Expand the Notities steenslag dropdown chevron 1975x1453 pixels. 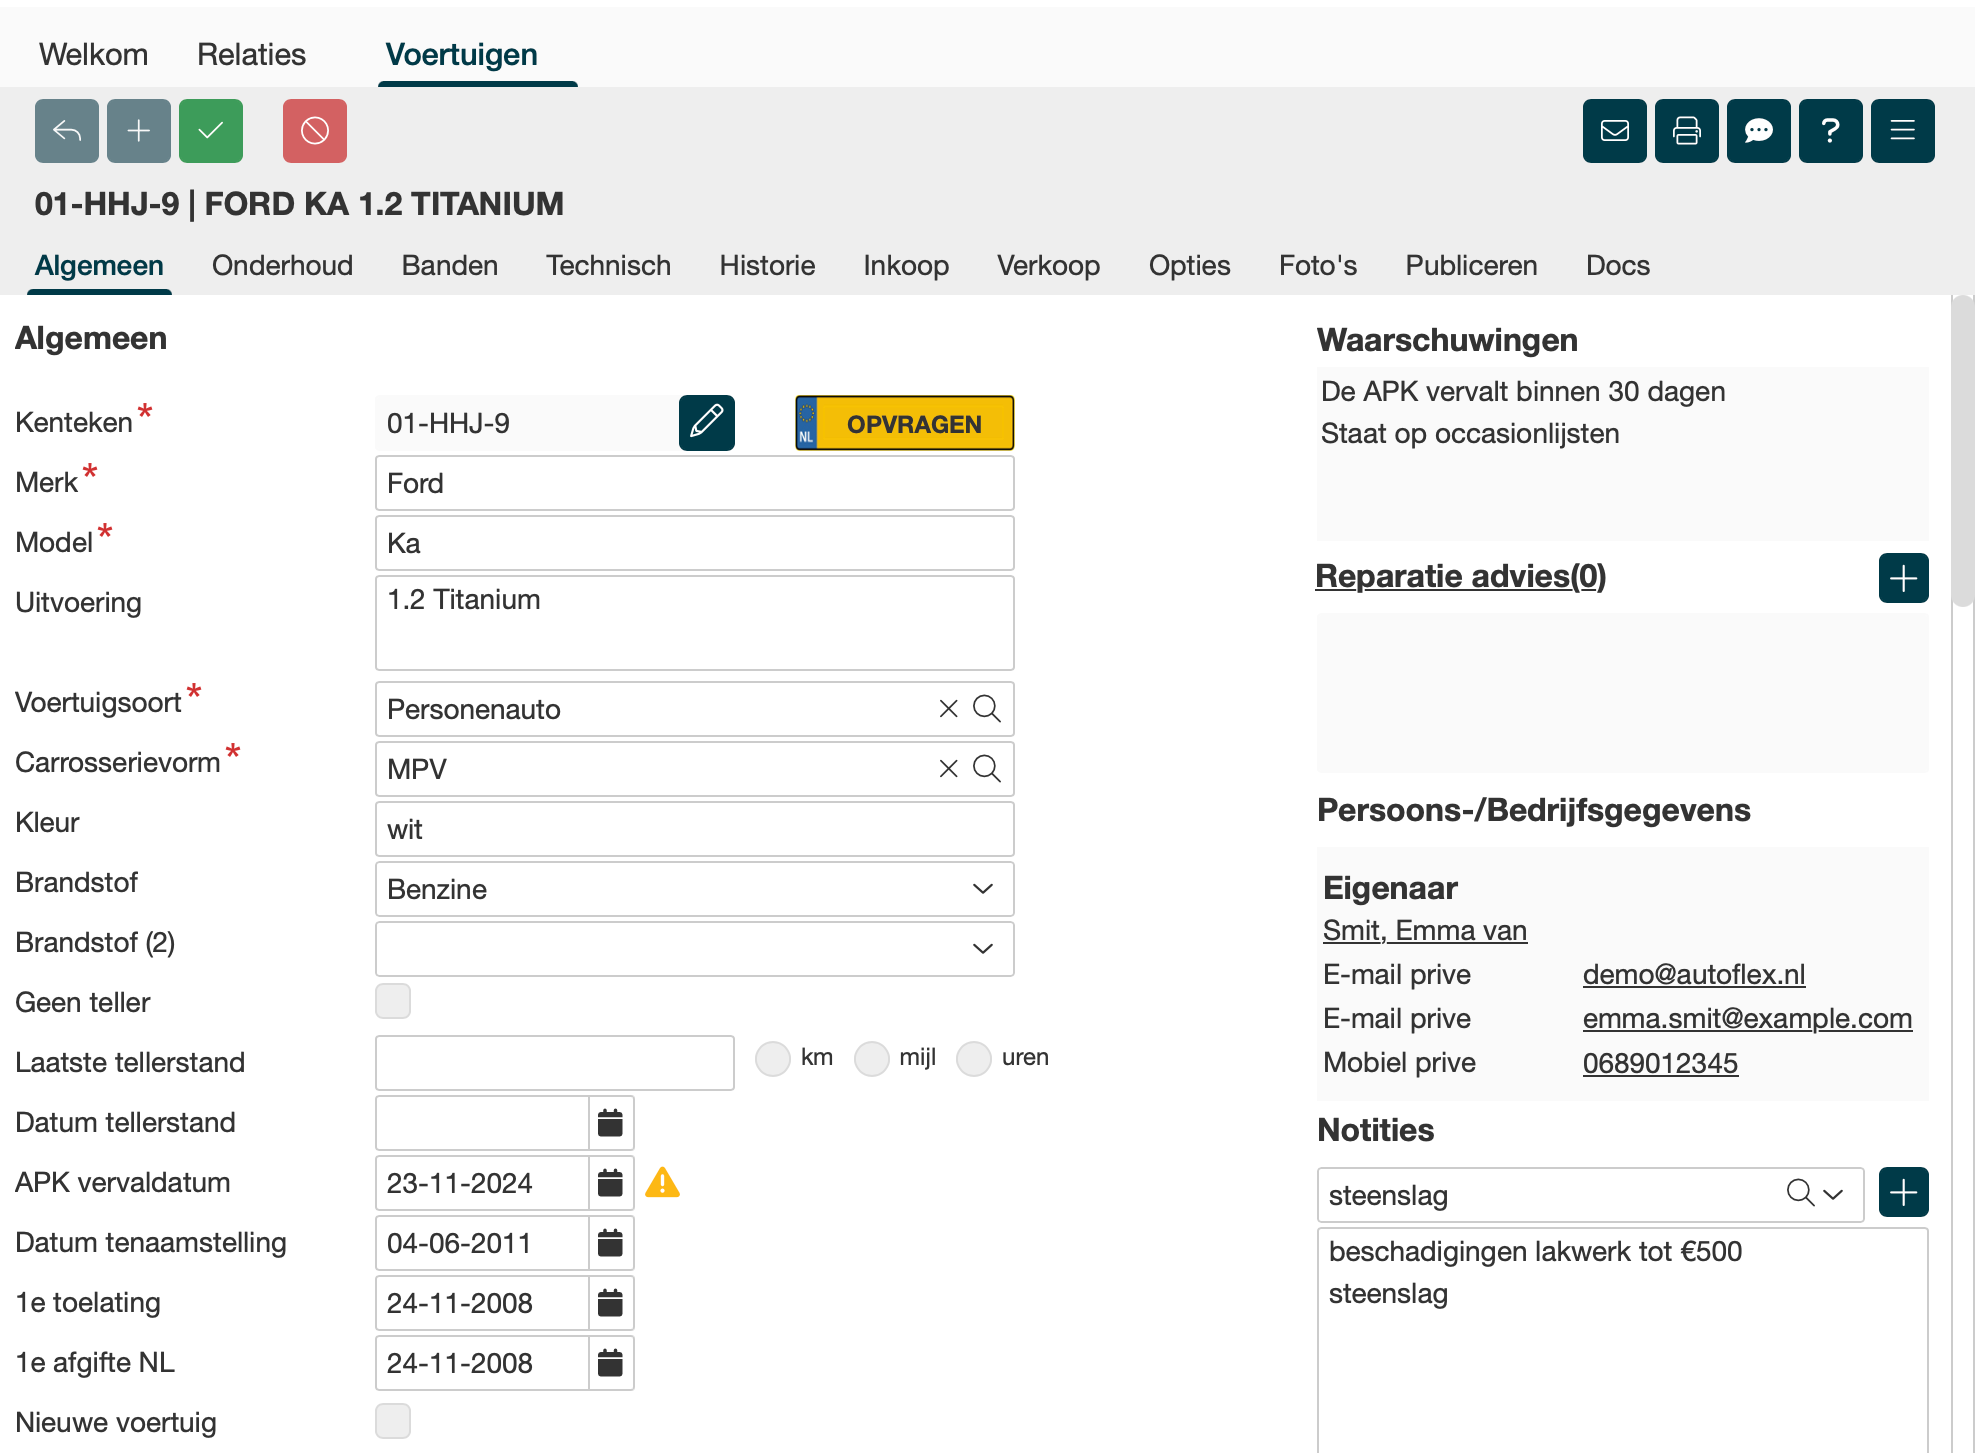coord(1832,1194)
